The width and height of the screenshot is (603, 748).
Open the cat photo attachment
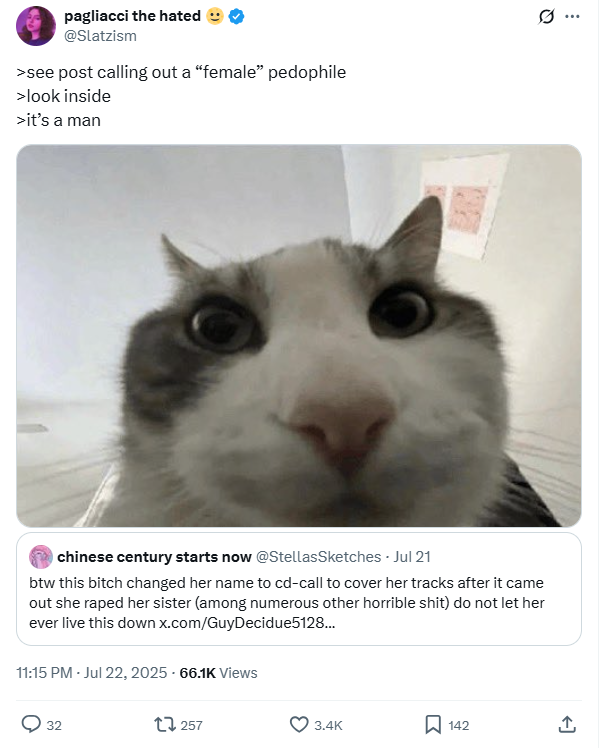pos(299,335)
